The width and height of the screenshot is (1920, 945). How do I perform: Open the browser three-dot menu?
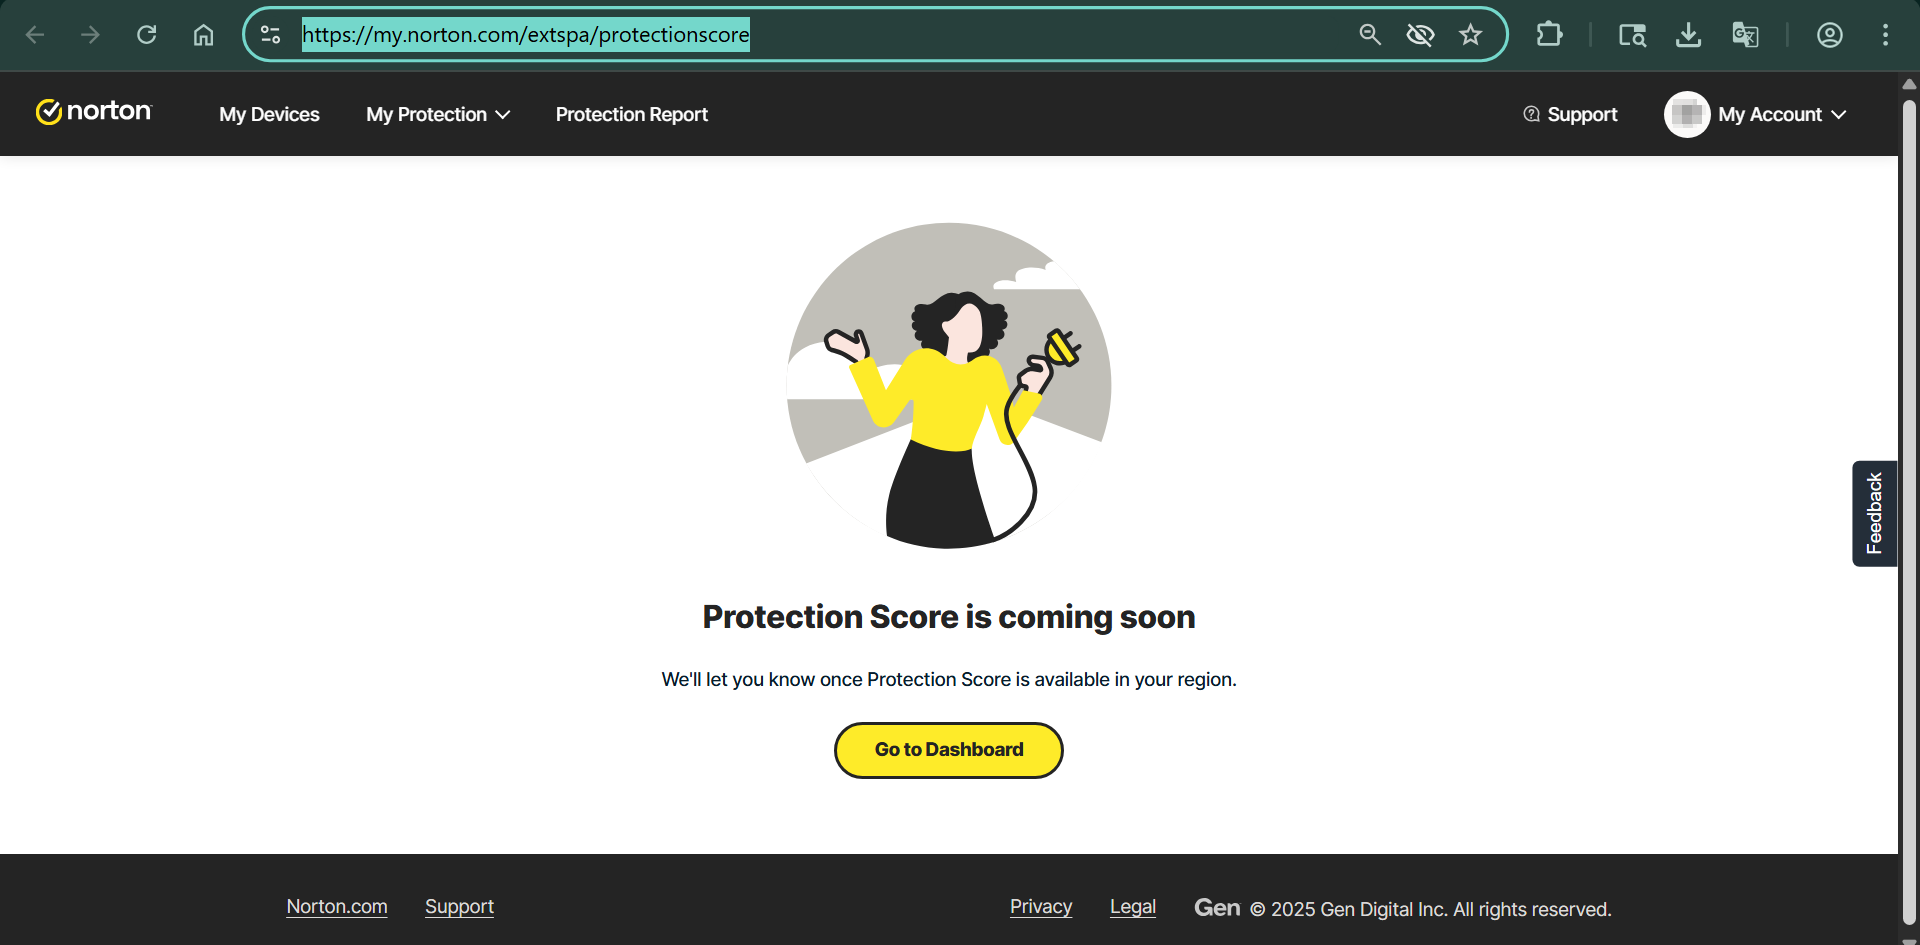point(1885,35)
